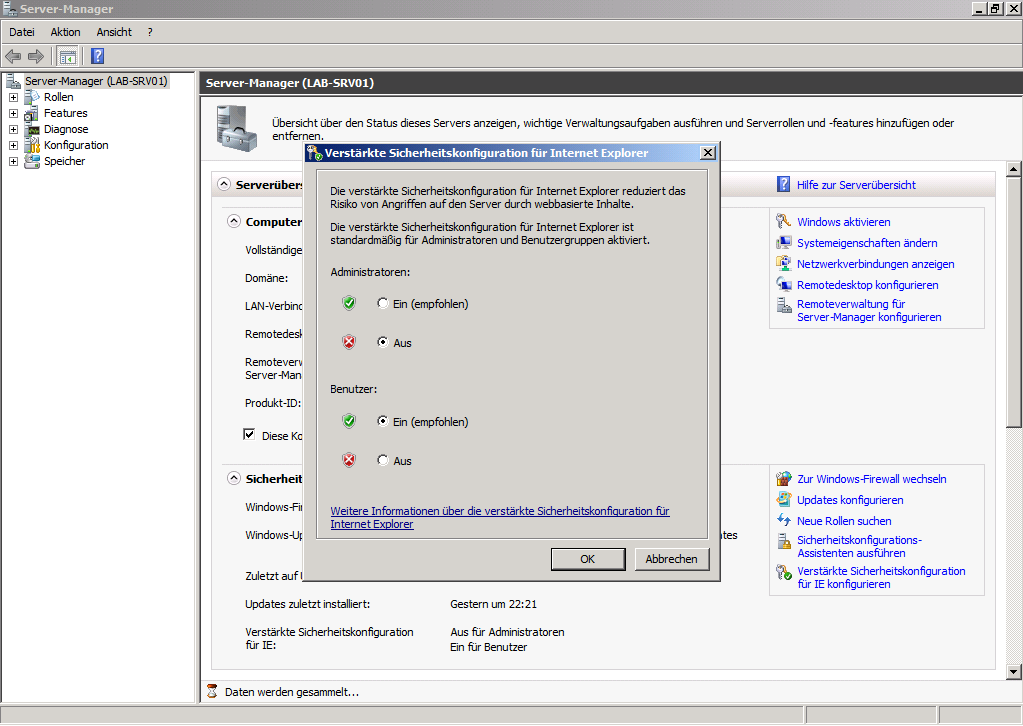Select Aus option under Administratoren

pyautogui.click(x=383, y=343)
